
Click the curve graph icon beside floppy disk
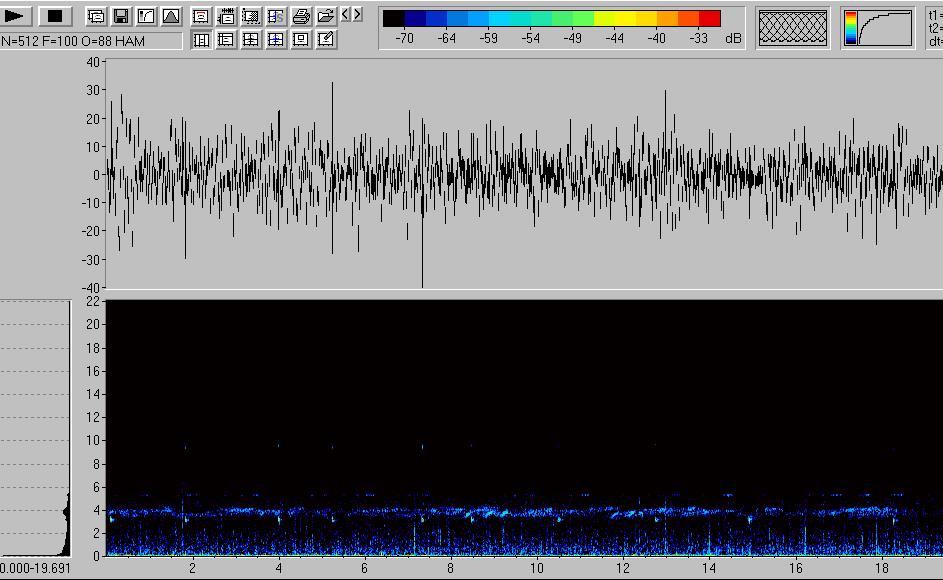tap(146, 16)
